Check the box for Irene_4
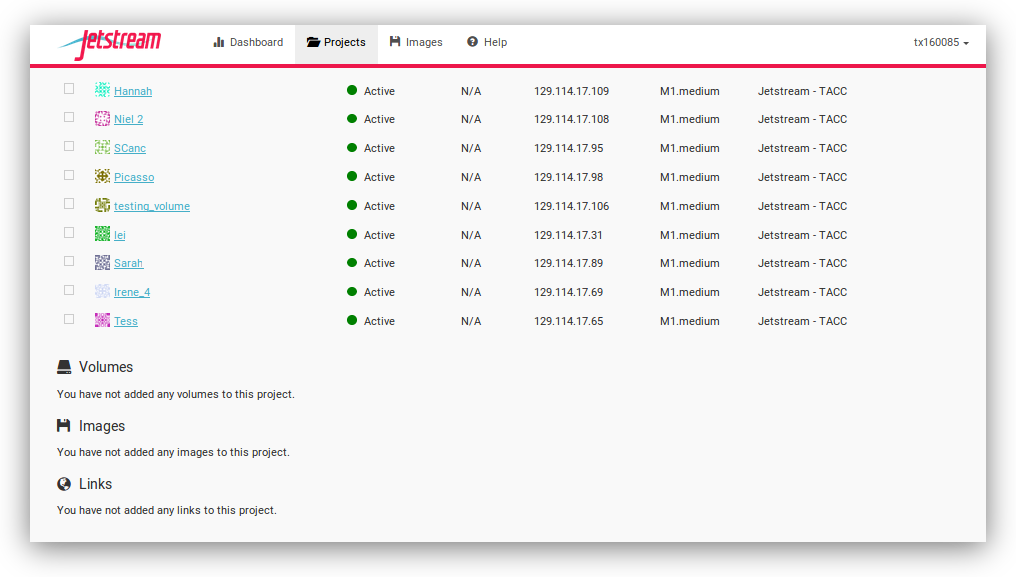The width and height of the screenshot is (1016, 577). pos(69,291)
